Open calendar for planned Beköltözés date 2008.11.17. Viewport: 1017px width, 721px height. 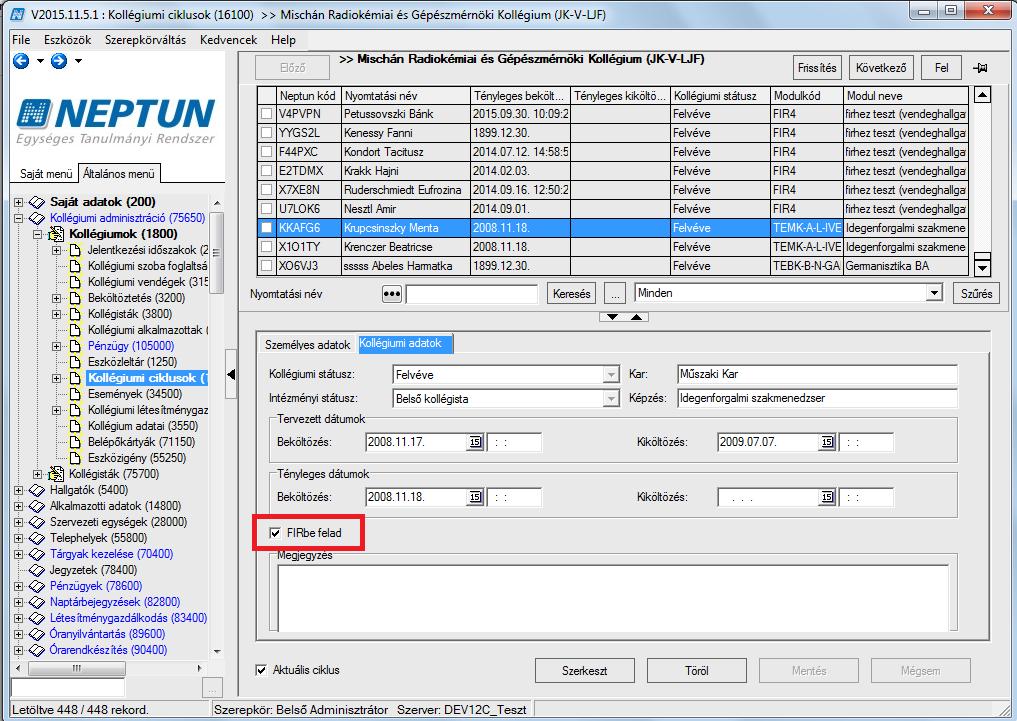[475, 442]
